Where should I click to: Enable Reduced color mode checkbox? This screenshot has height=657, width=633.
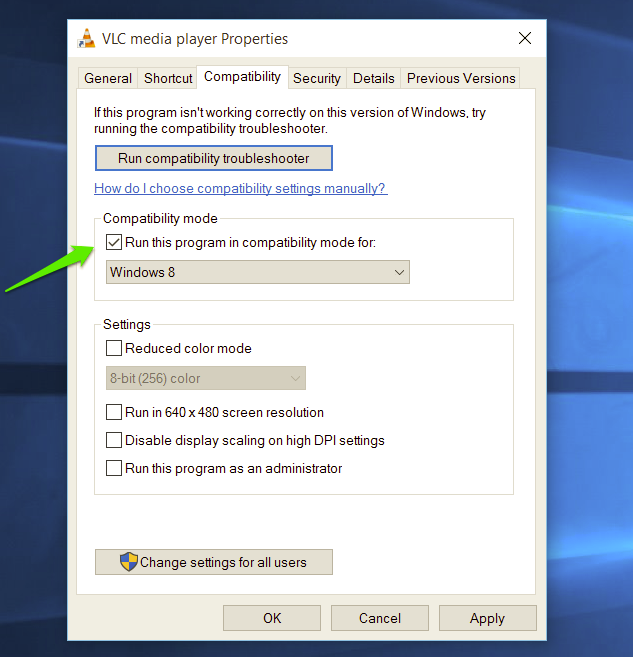click(114, 349)
